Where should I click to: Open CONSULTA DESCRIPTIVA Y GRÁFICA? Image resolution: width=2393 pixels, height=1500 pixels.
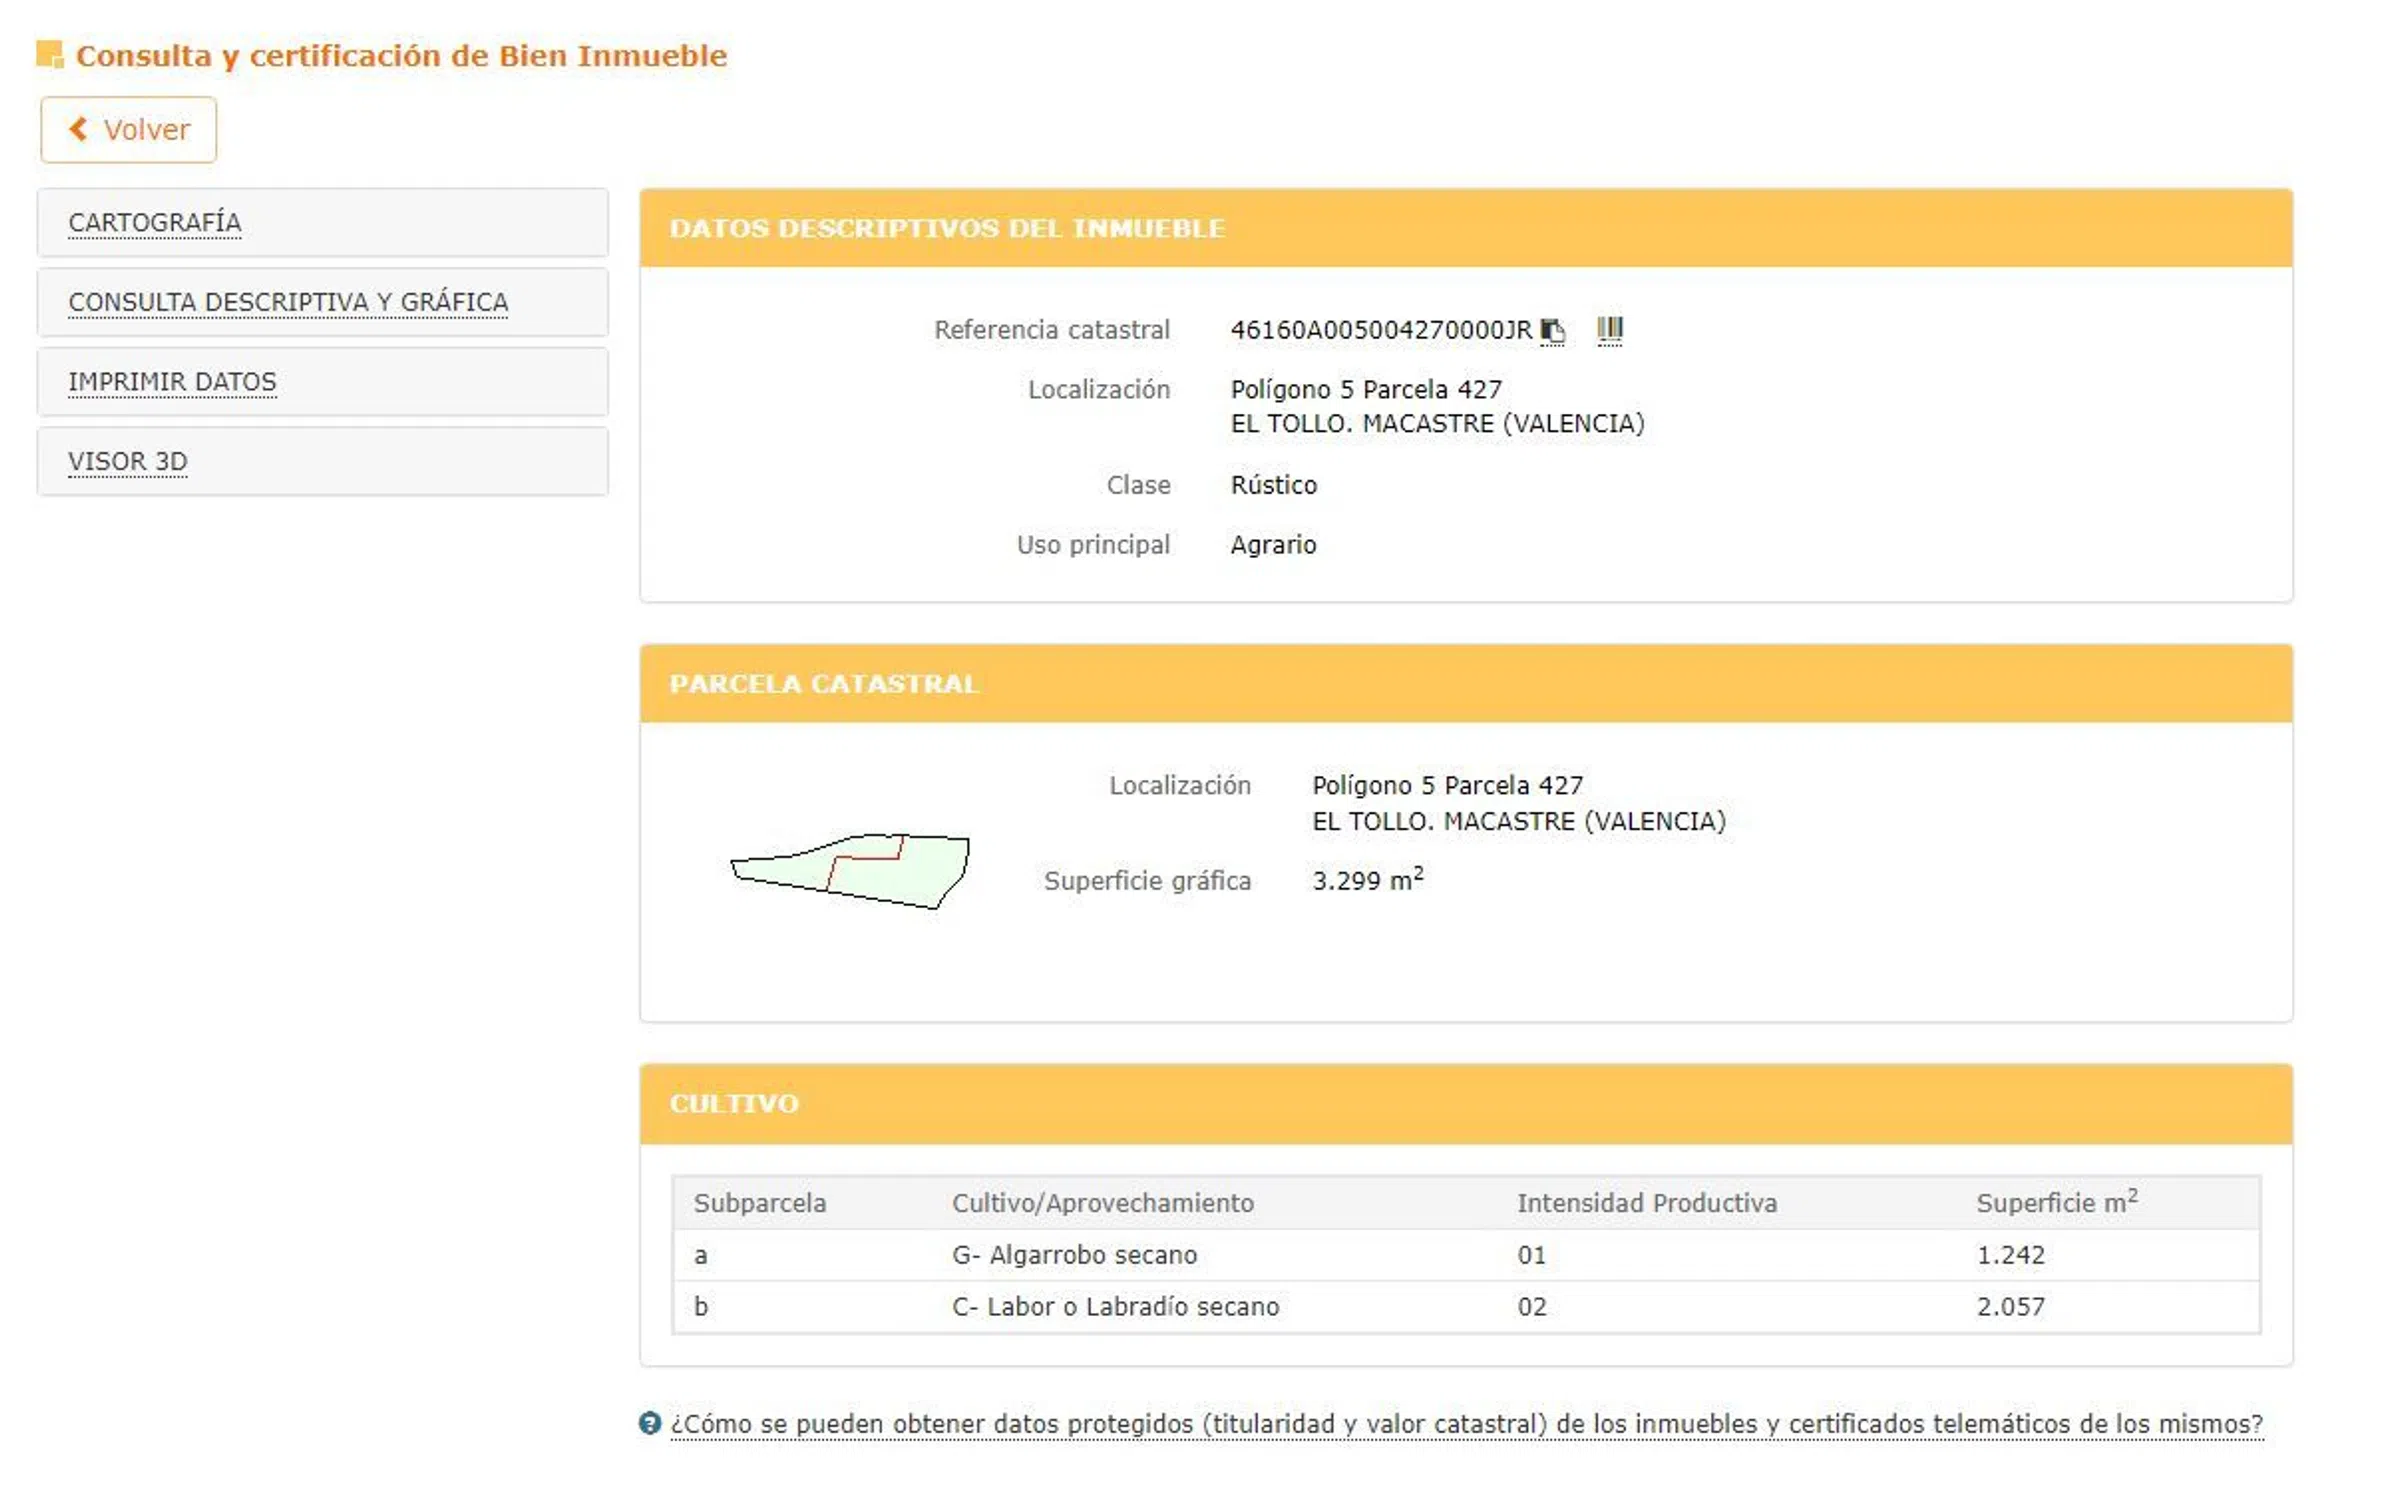[x=288, y=302]
